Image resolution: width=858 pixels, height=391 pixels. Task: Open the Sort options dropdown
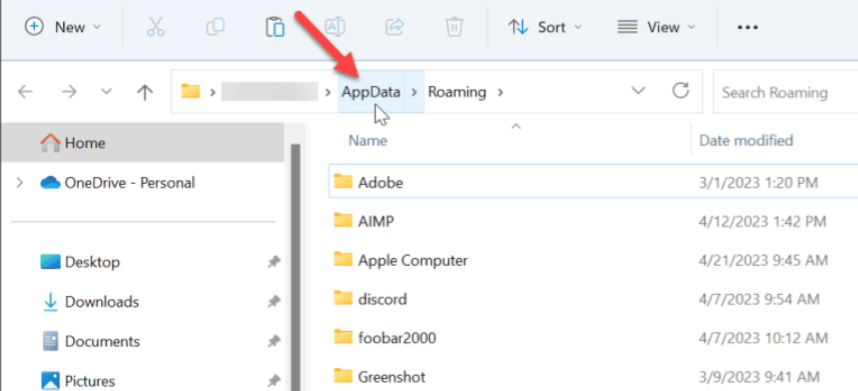click(545, 27)
